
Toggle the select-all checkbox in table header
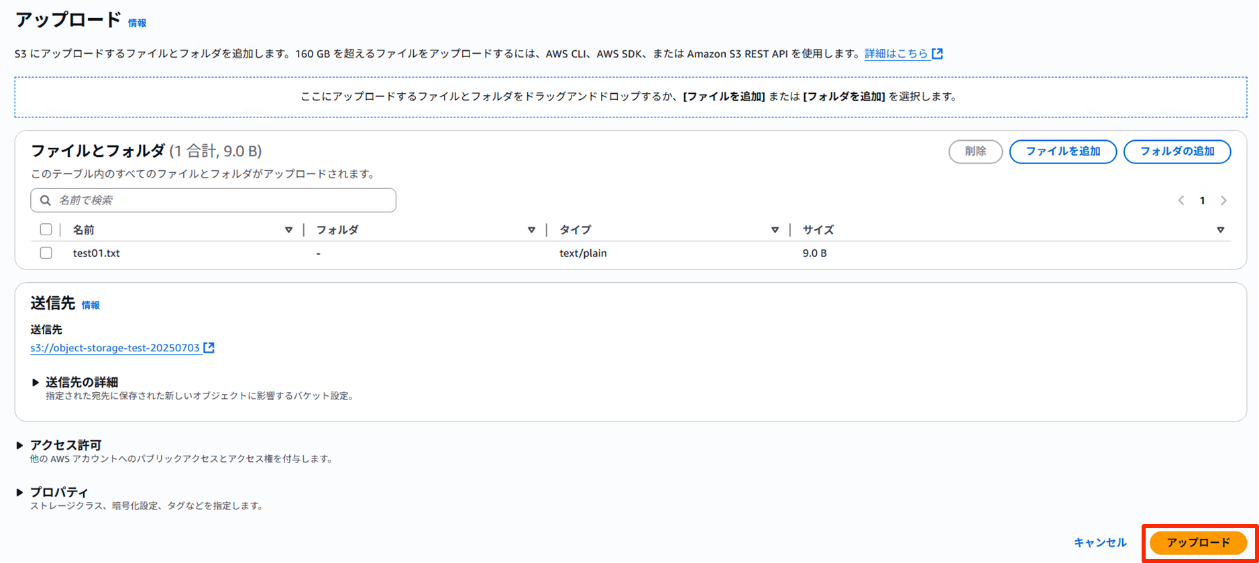tap(46, 230)
